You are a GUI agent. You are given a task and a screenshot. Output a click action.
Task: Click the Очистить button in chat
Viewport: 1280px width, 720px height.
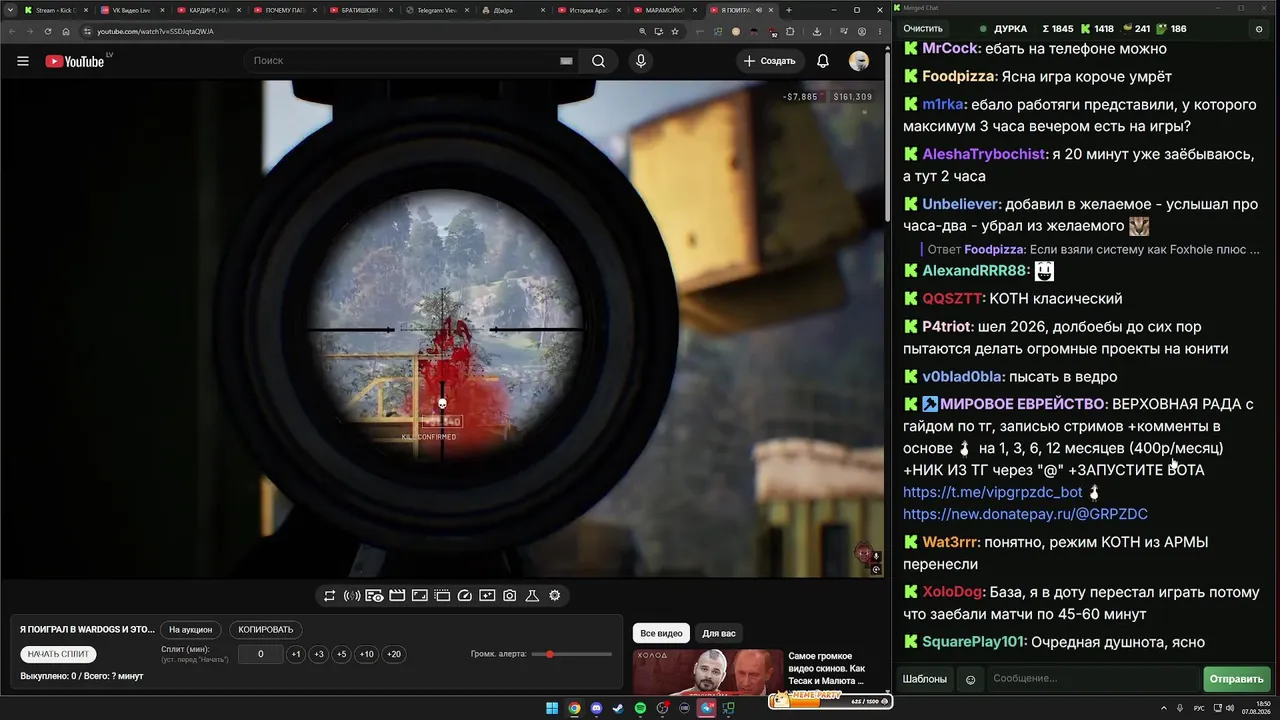[x=923, y=29]
